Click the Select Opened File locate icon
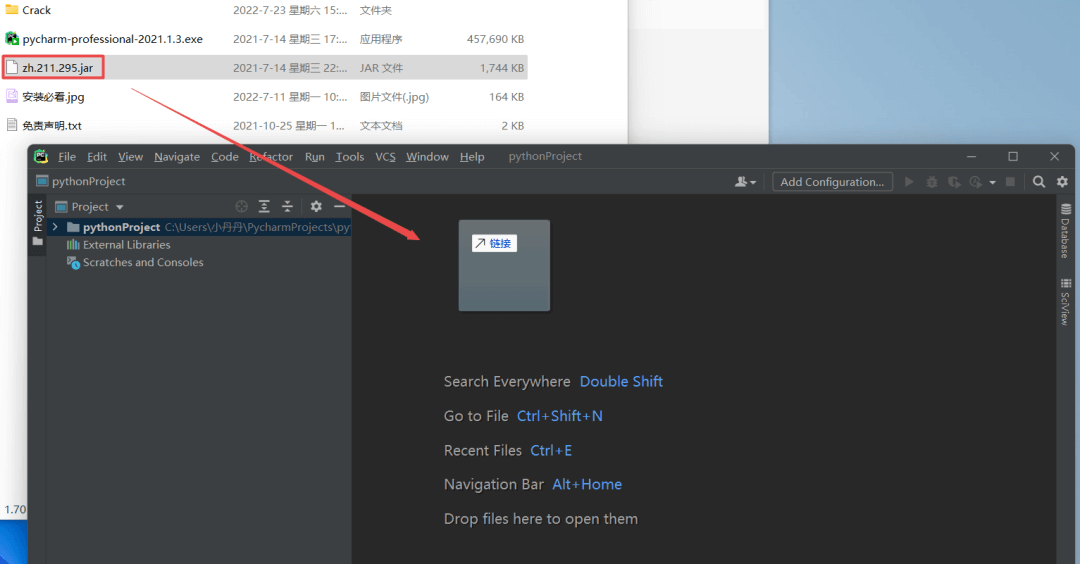Image resolution: width=1080 pixels, height=564 pixels. (x=241, y=207)
